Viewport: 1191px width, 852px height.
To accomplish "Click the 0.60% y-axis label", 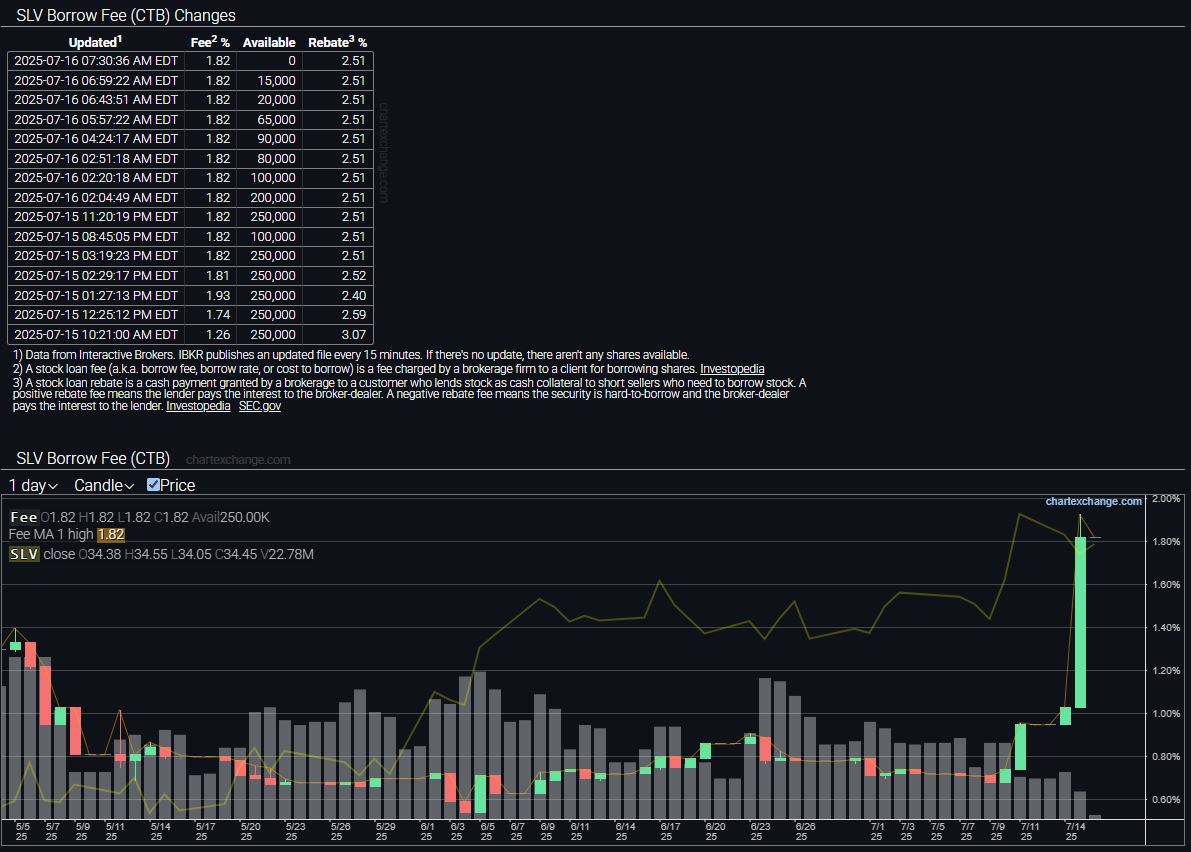I will [x=1166, y=800].
